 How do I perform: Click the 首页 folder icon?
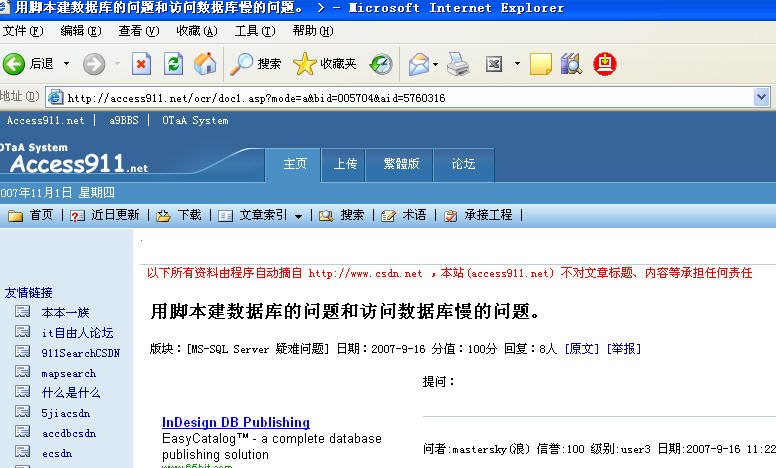15,216
